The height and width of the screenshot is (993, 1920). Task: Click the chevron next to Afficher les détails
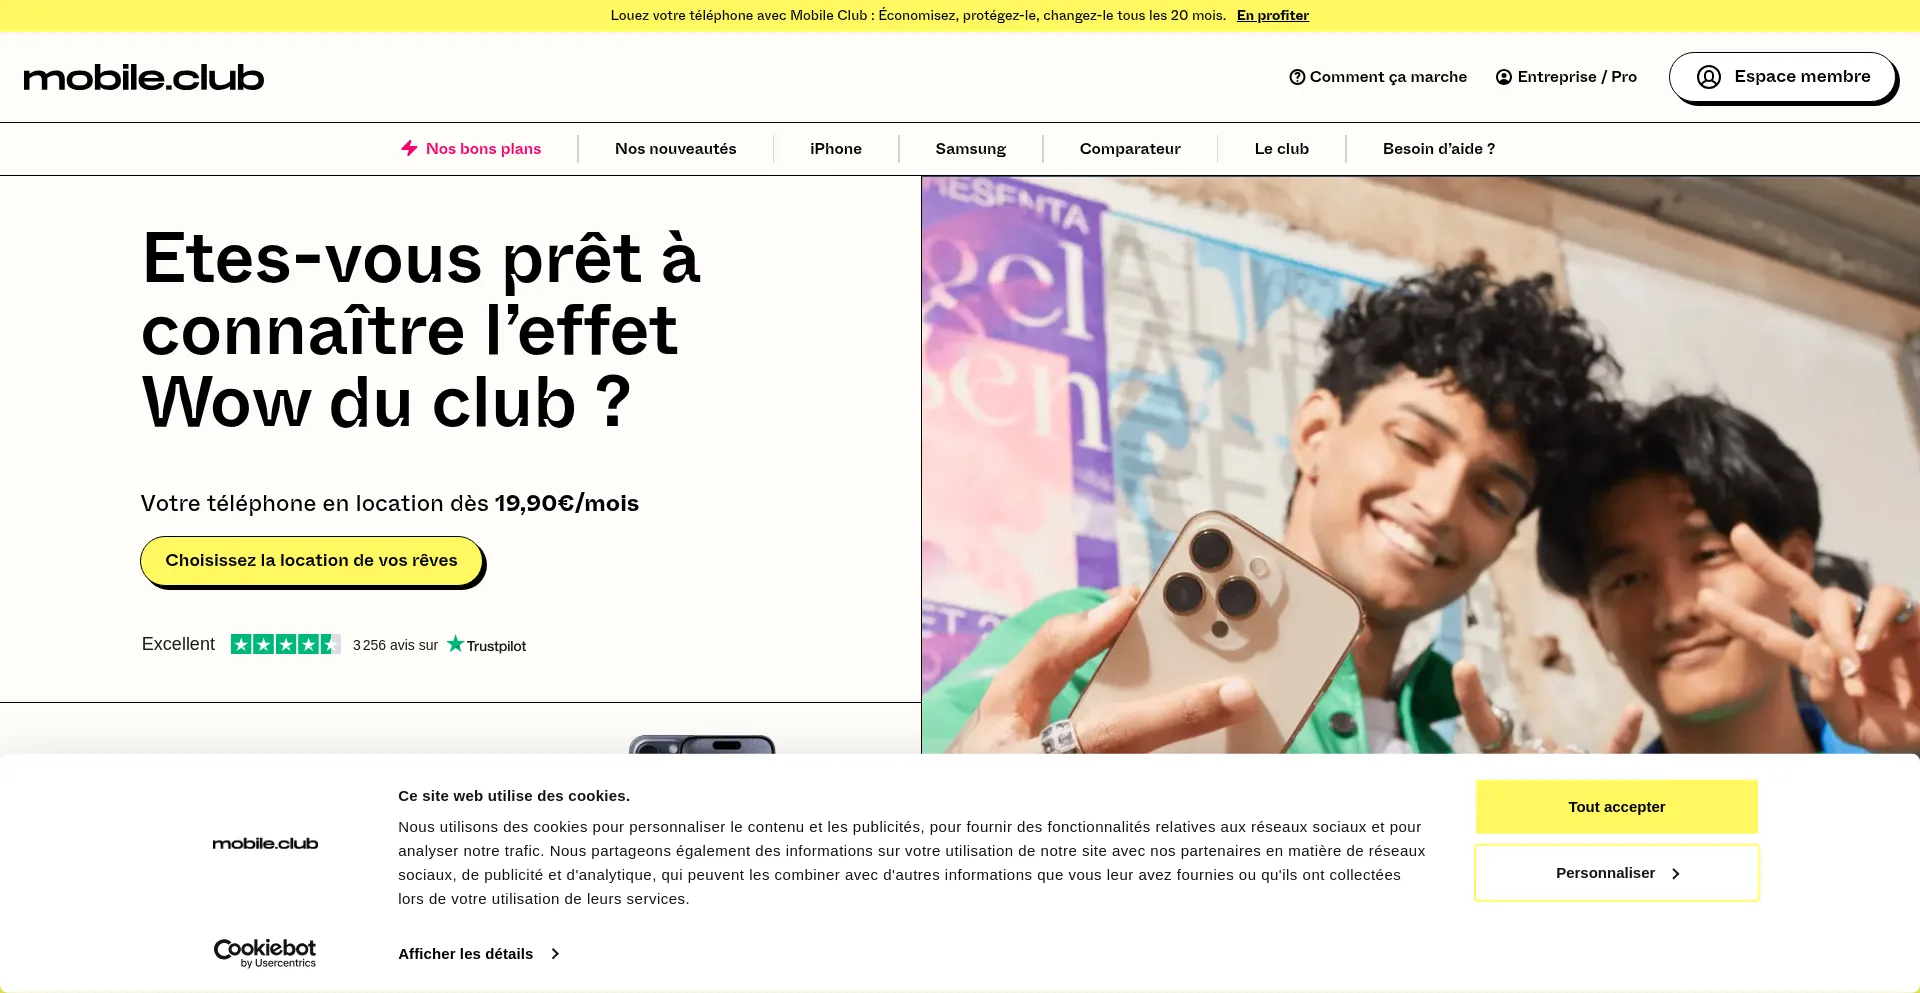[x=555, y=954]
